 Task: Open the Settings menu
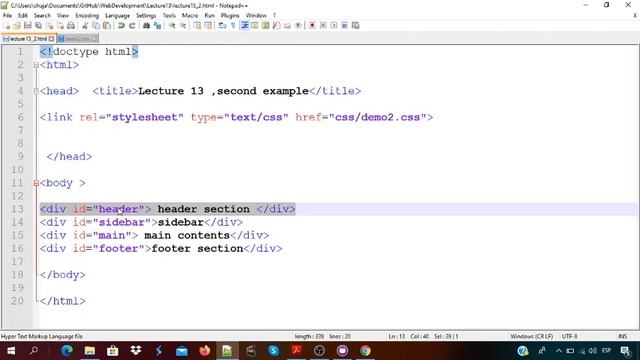146,16
